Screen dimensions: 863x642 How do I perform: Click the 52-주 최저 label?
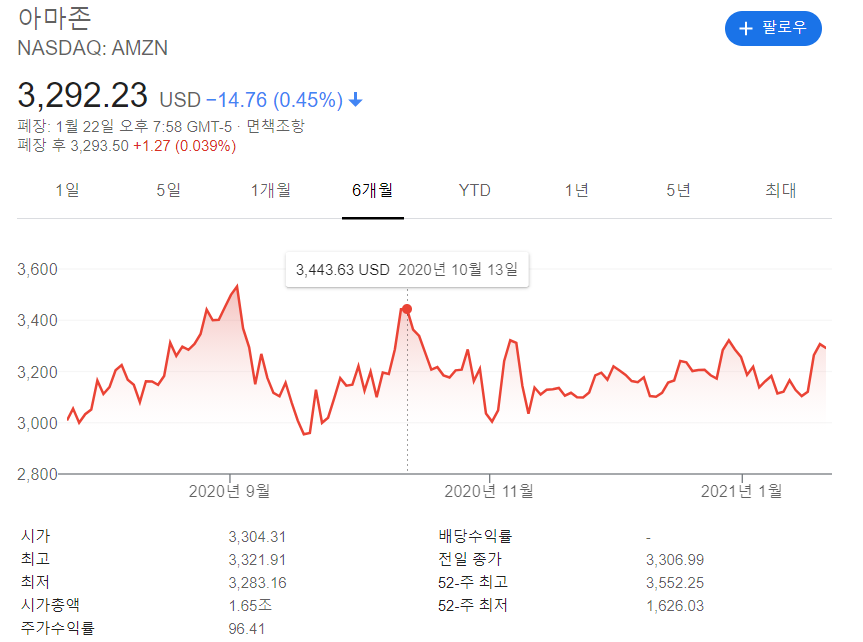point(473,605)
